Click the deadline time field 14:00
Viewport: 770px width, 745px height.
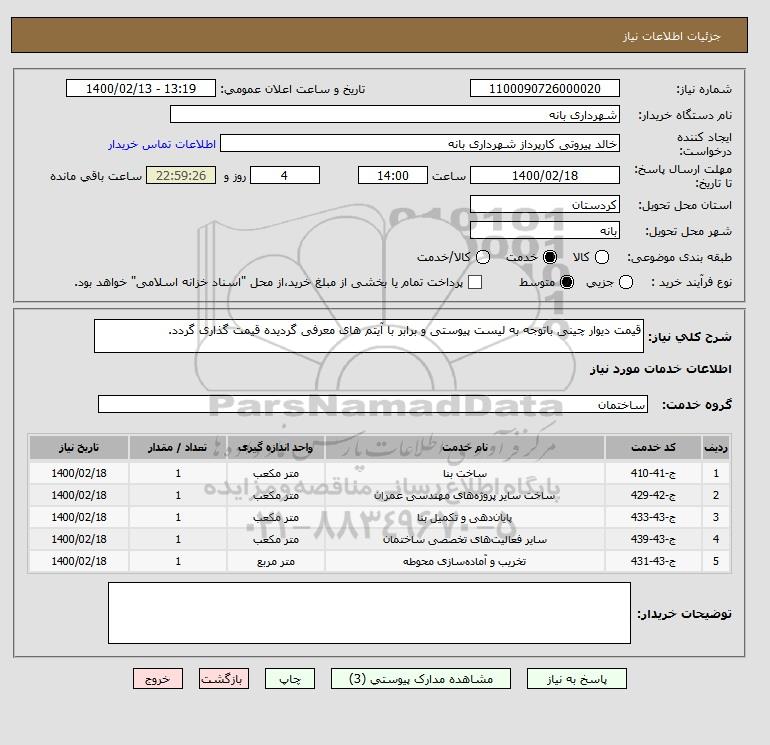[392, 175]
